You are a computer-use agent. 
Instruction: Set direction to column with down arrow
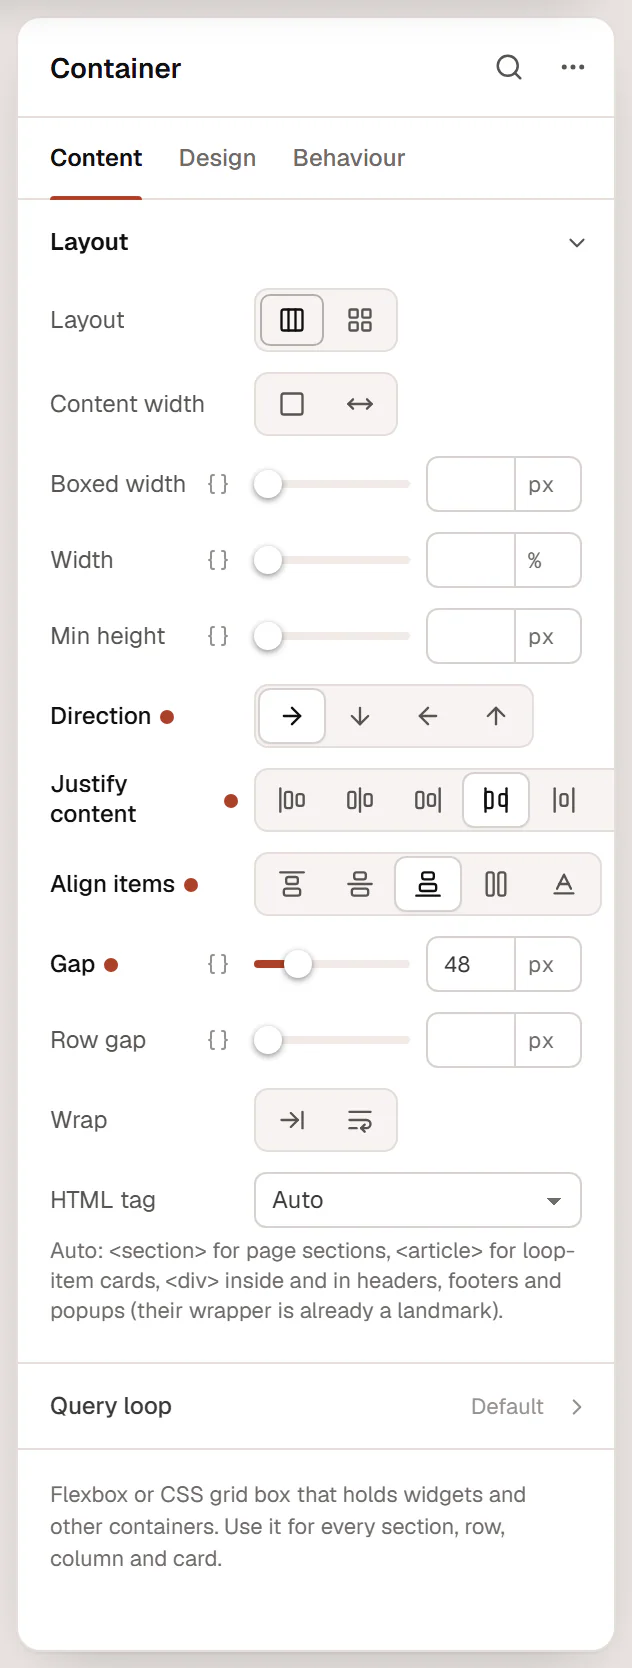360,716
